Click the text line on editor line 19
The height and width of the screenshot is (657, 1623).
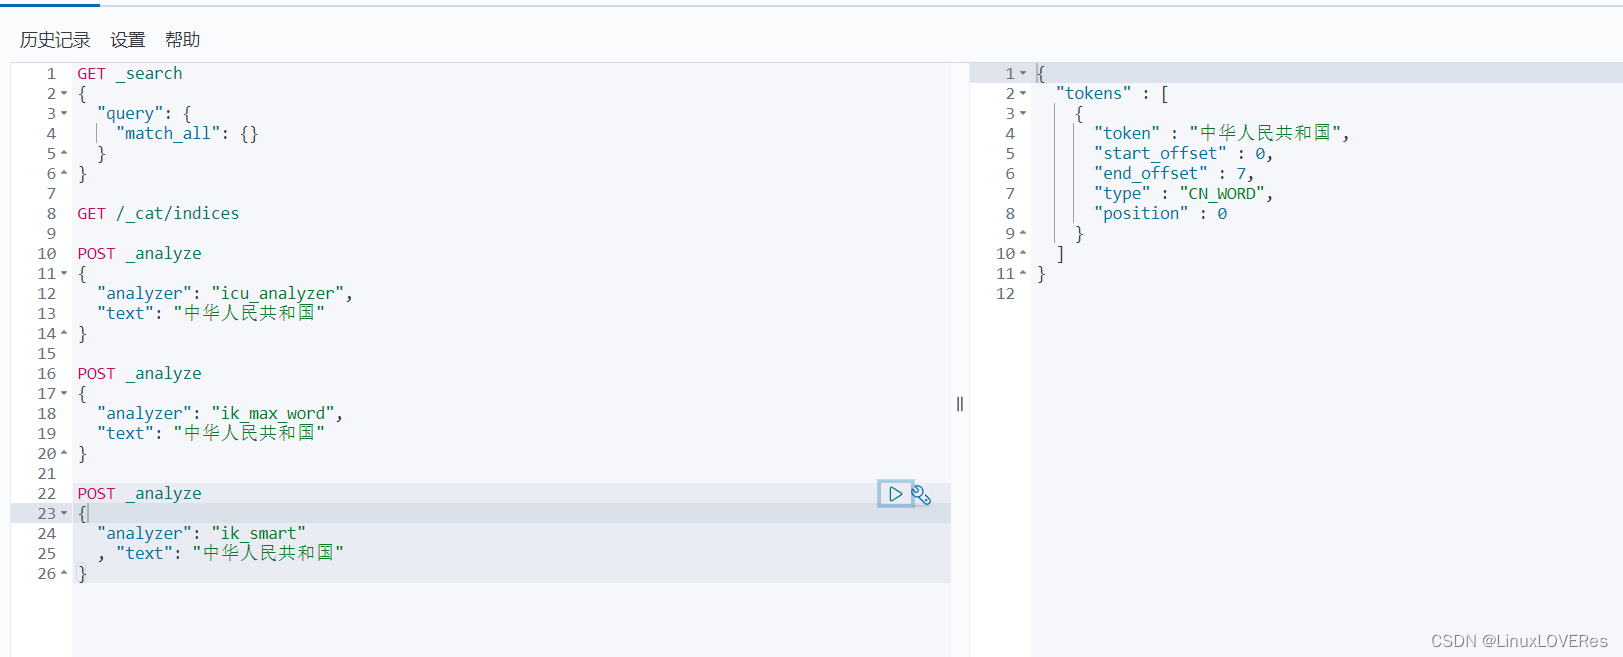click(x=211, y=434)
